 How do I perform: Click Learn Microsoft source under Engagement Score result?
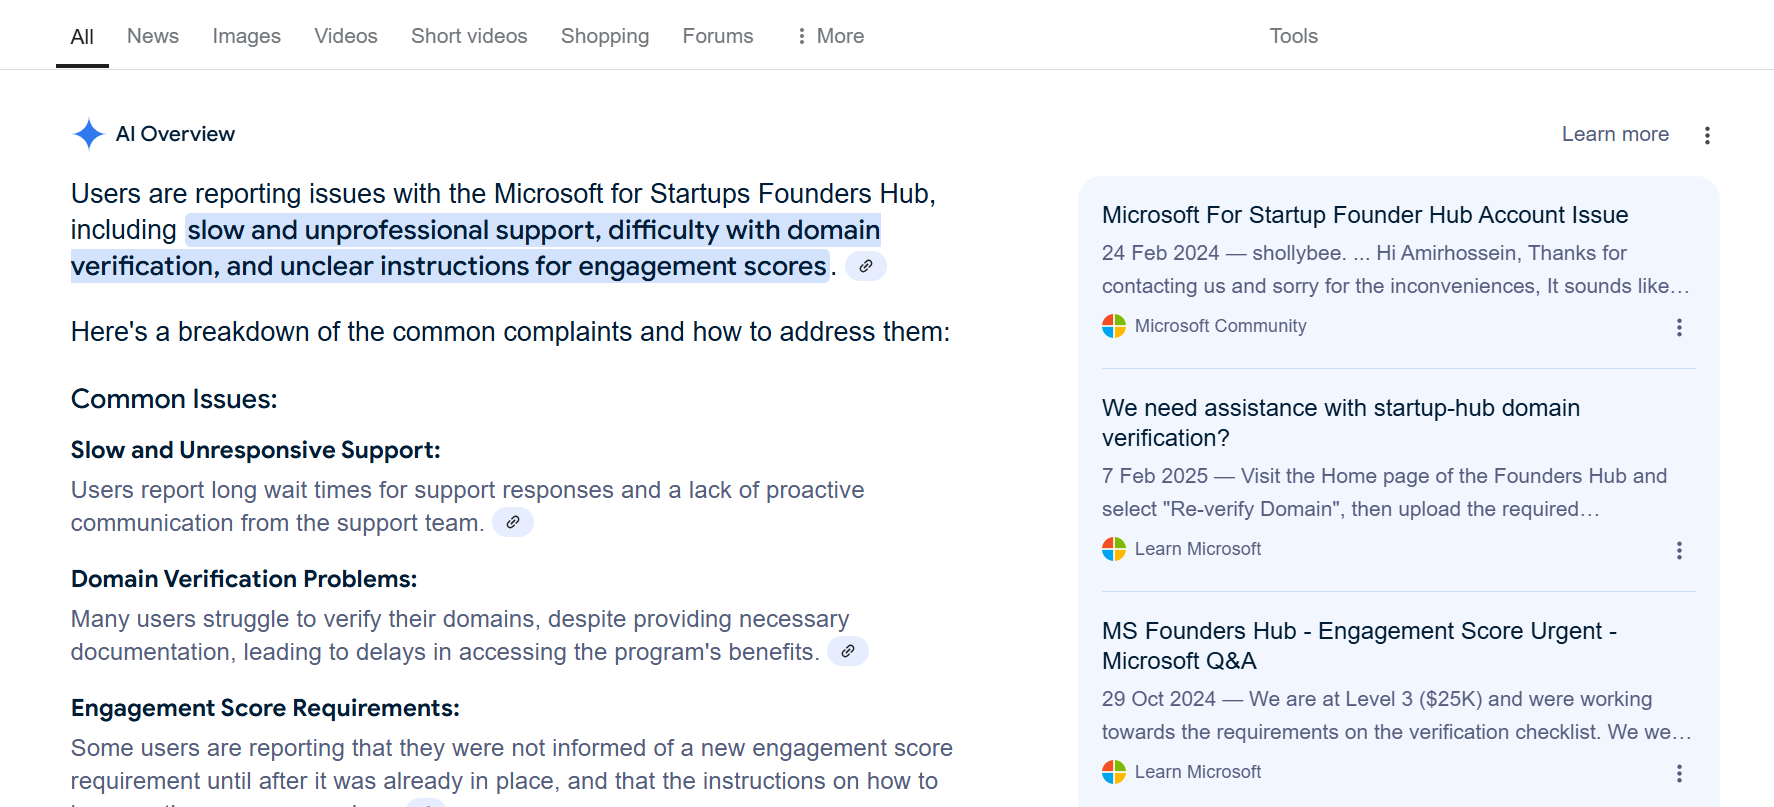[x=1198, y=772]
